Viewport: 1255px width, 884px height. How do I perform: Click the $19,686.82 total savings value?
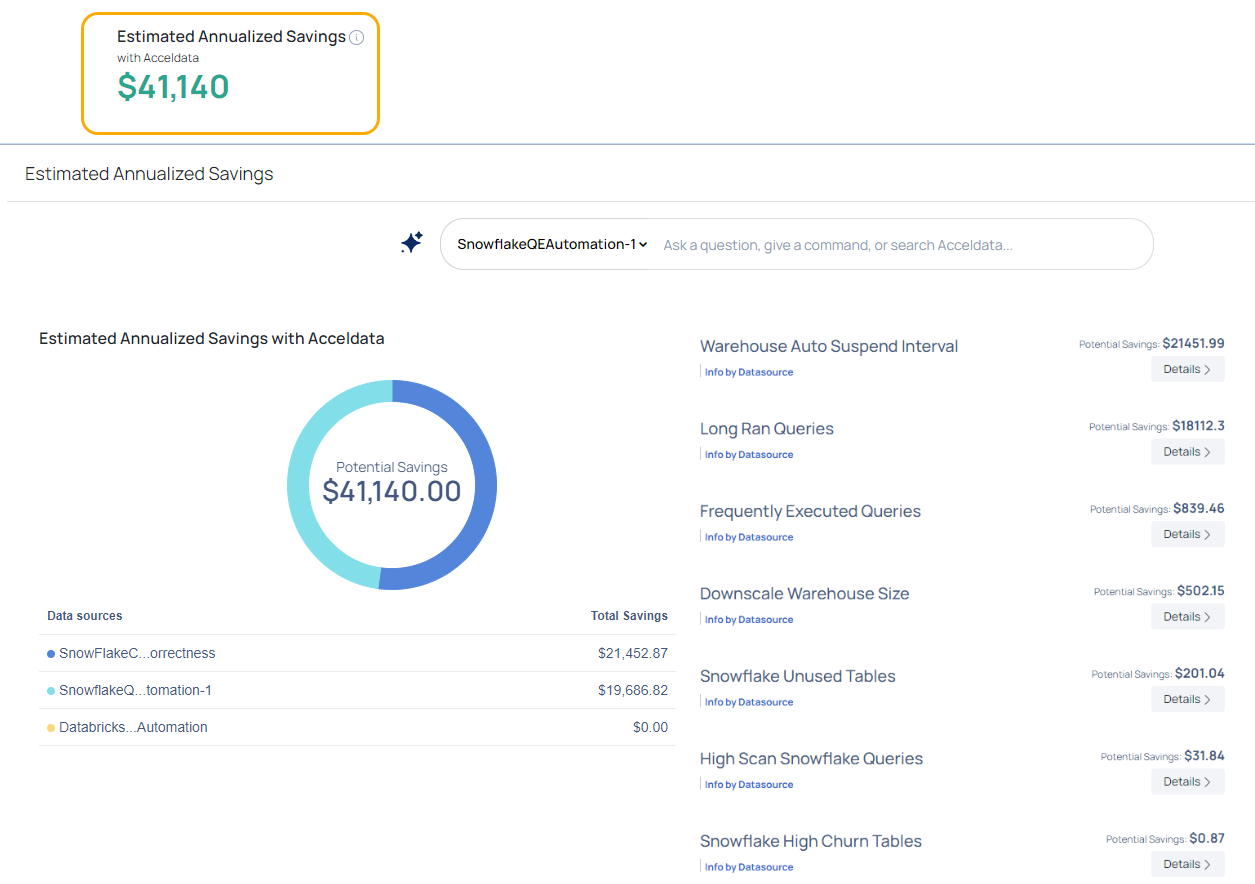click(633, 690)
